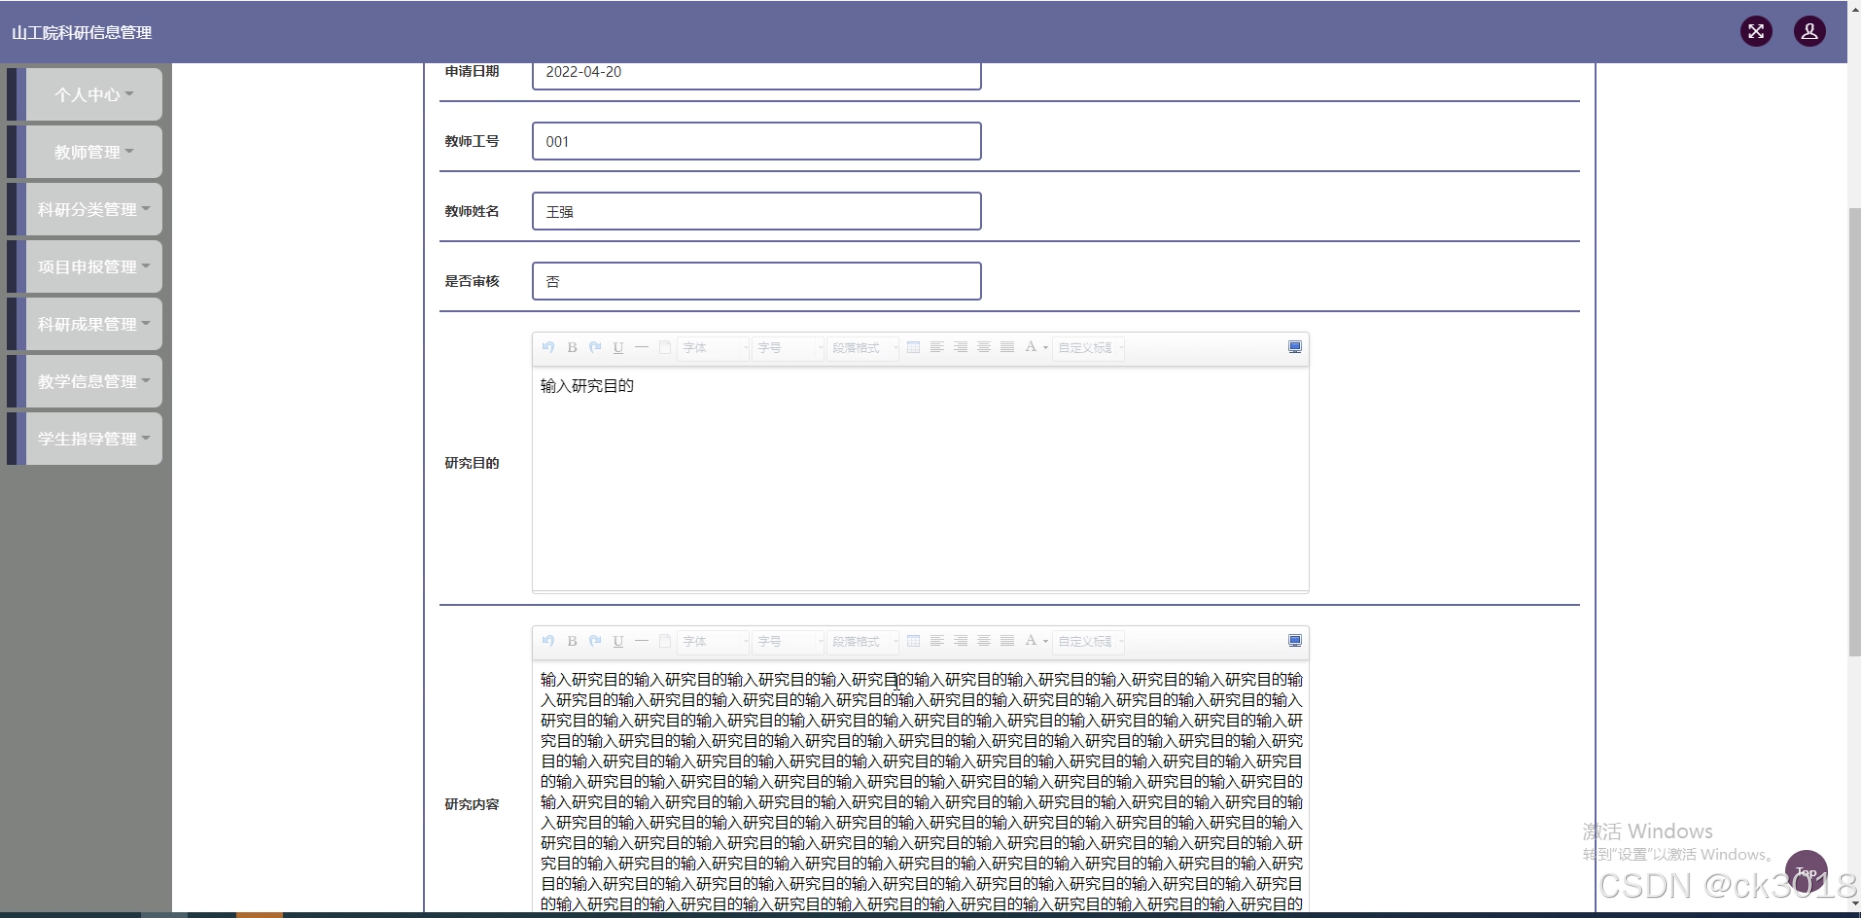Expand the 项目申报管理 sidebar menu
The height and width of the screenshot is (918, 1861).
point(94,266)
